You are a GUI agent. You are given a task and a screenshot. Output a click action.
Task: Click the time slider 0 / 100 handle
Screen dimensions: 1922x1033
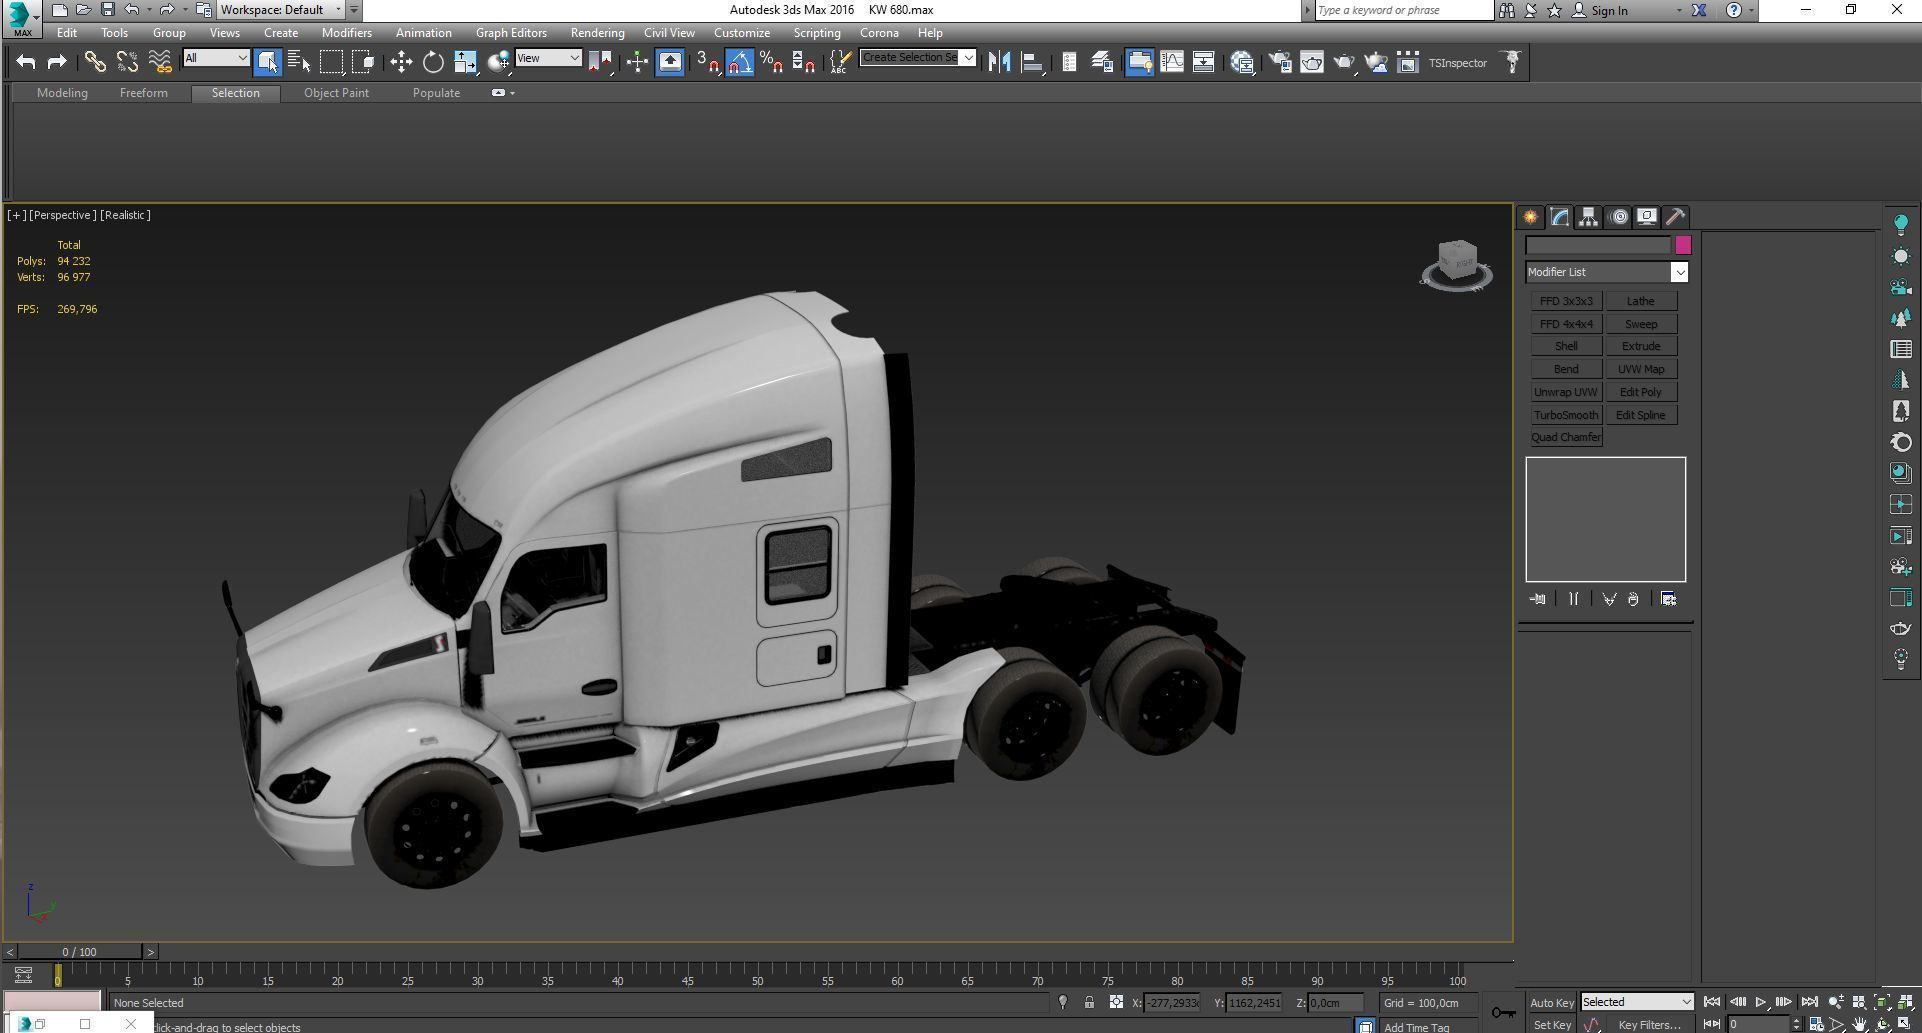pyautogui.click(x=79, y=952)
